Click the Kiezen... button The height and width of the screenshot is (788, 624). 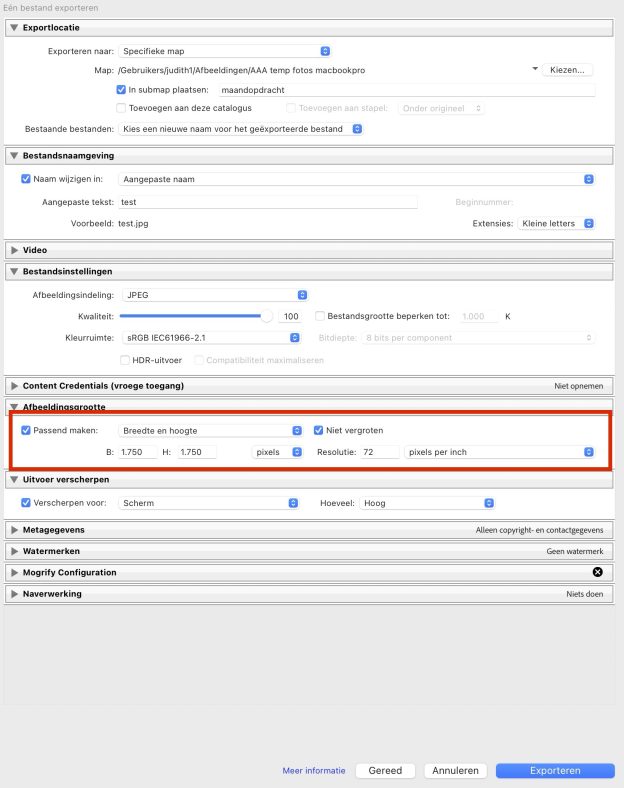click(567, 70)
